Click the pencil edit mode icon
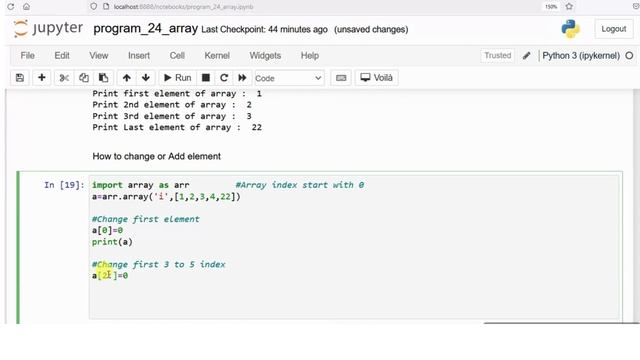 [x=527, y=56]
